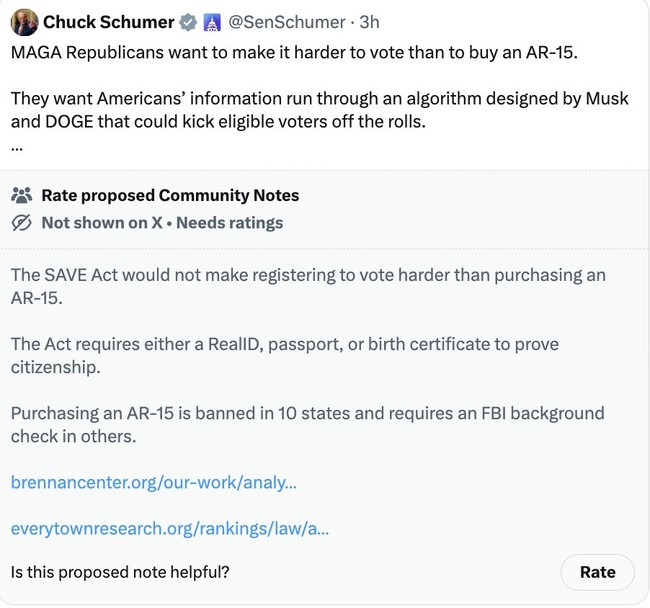Click the crossed-out eye 'Not shown' icon

coord(22,223)
